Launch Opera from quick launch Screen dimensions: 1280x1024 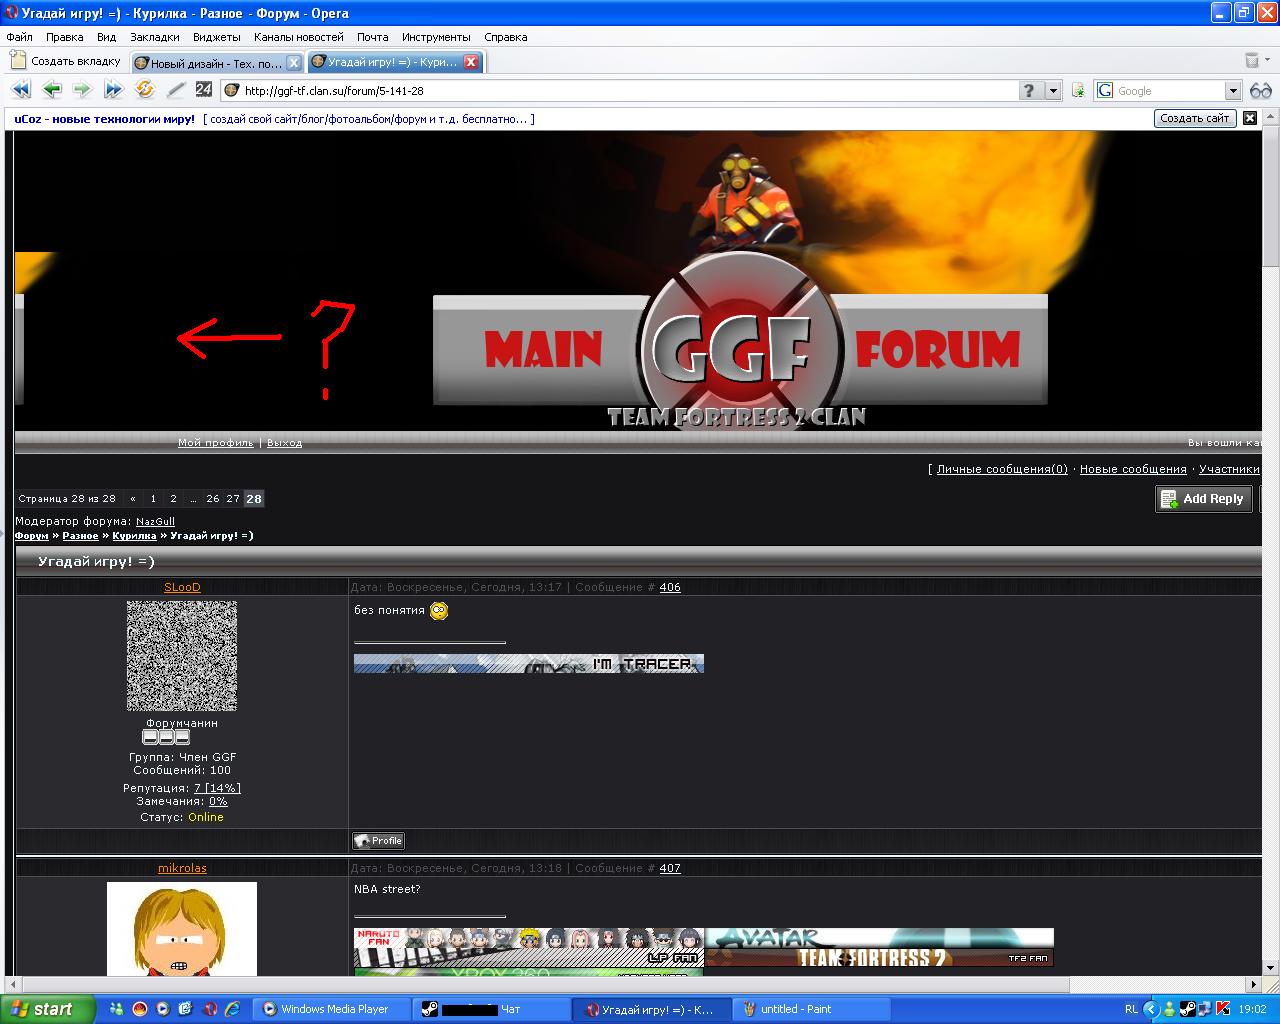pos(210,1009)
